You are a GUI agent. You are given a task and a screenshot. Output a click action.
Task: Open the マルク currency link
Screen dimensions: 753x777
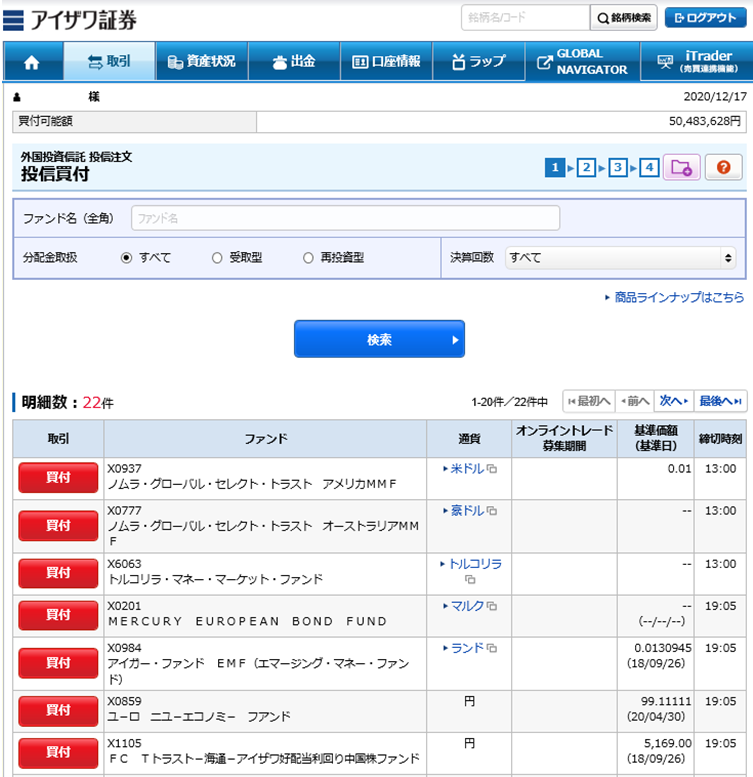pyautogui.click(x=467, y=606)
